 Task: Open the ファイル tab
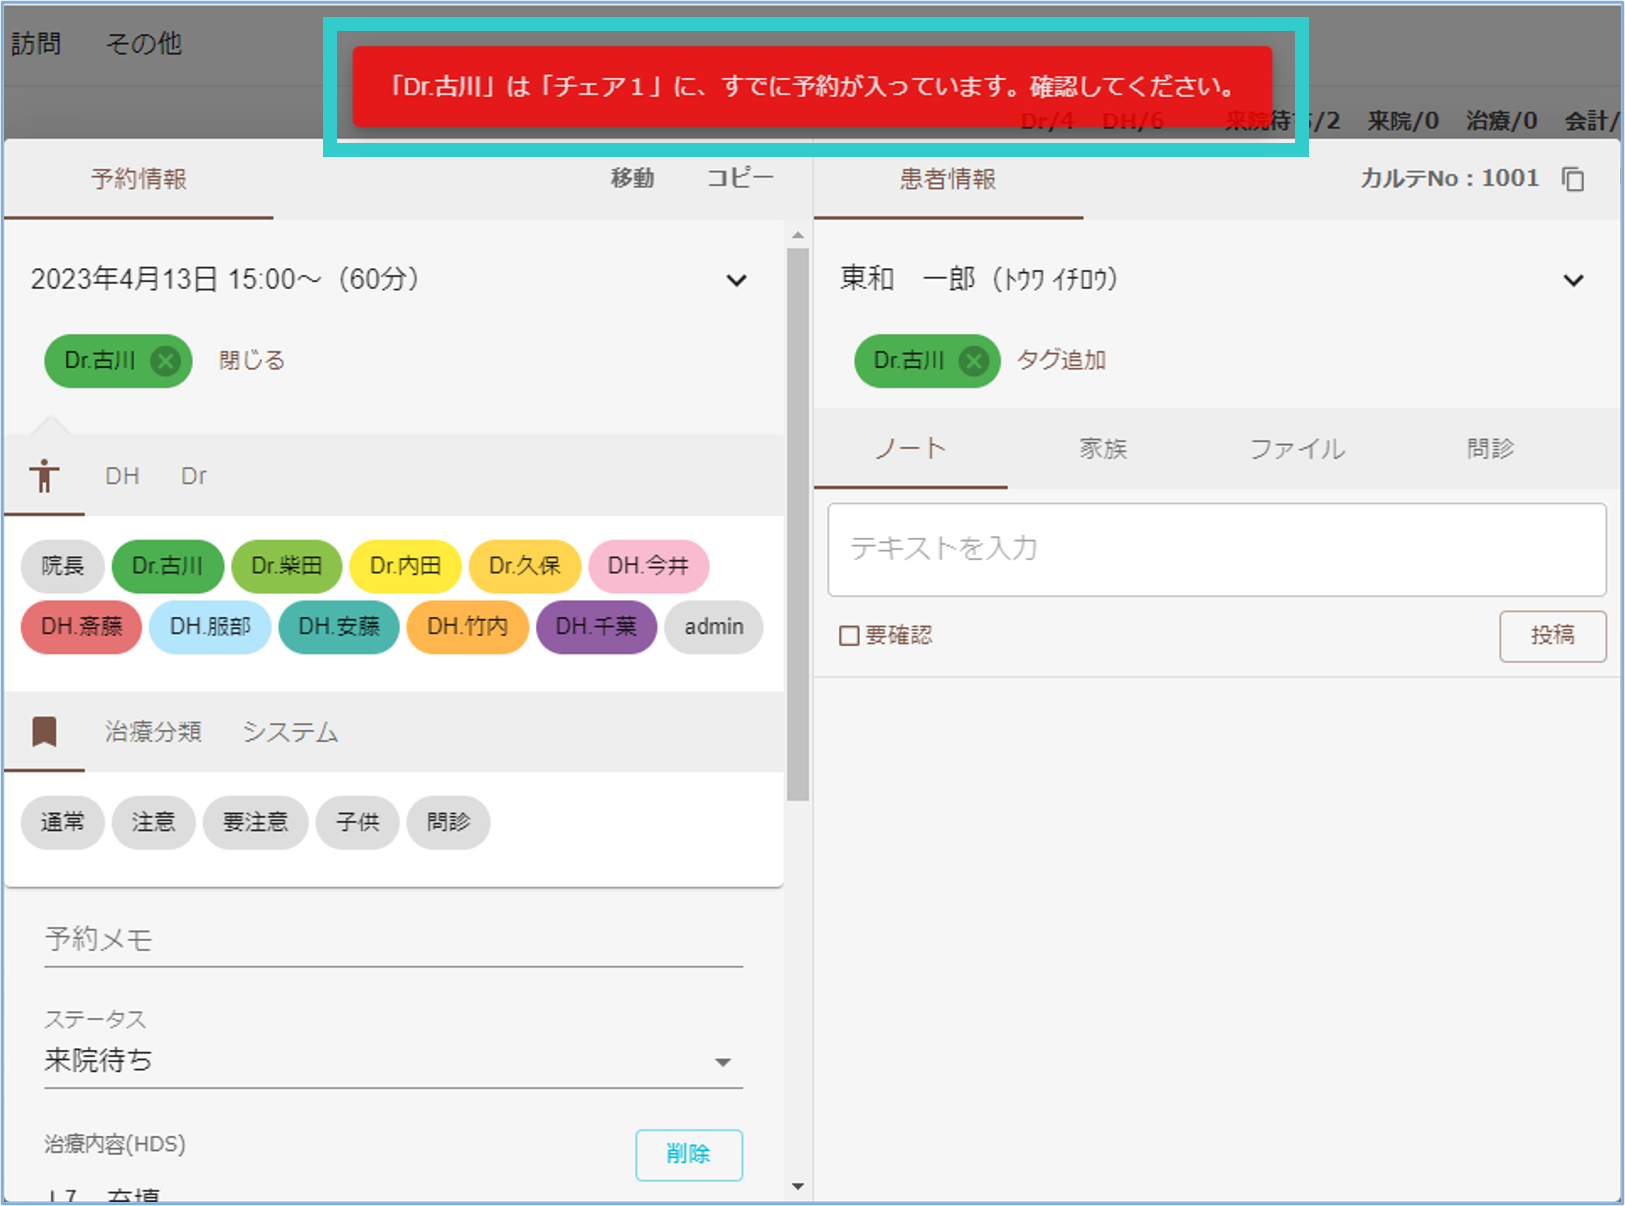1296,449
